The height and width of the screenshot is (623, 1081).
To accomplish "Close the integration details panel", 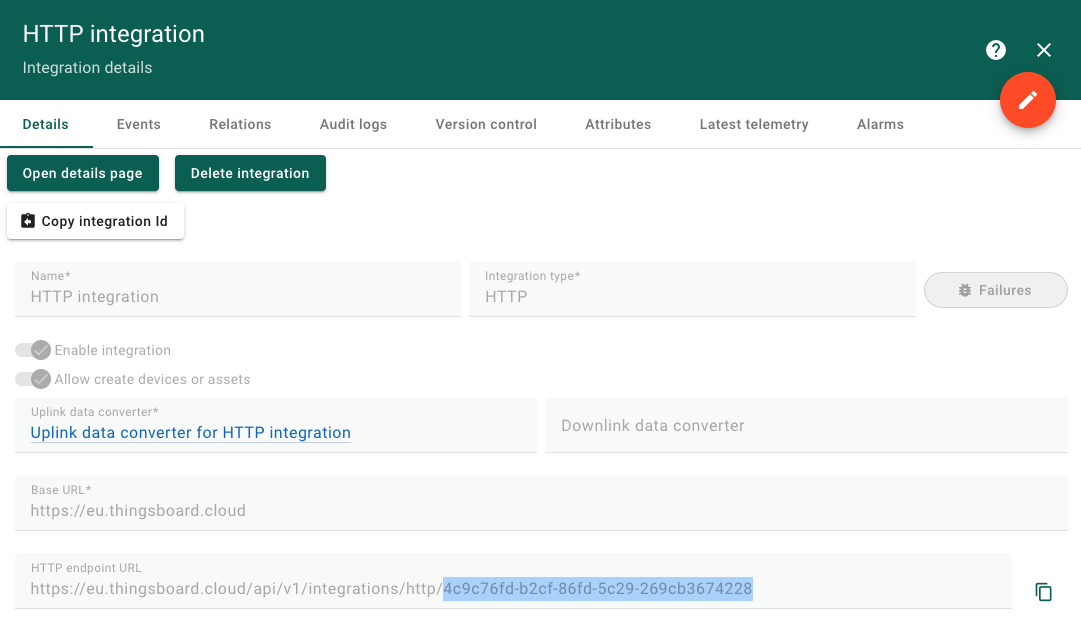I will pyautogui.click(x=1044, y=50).
